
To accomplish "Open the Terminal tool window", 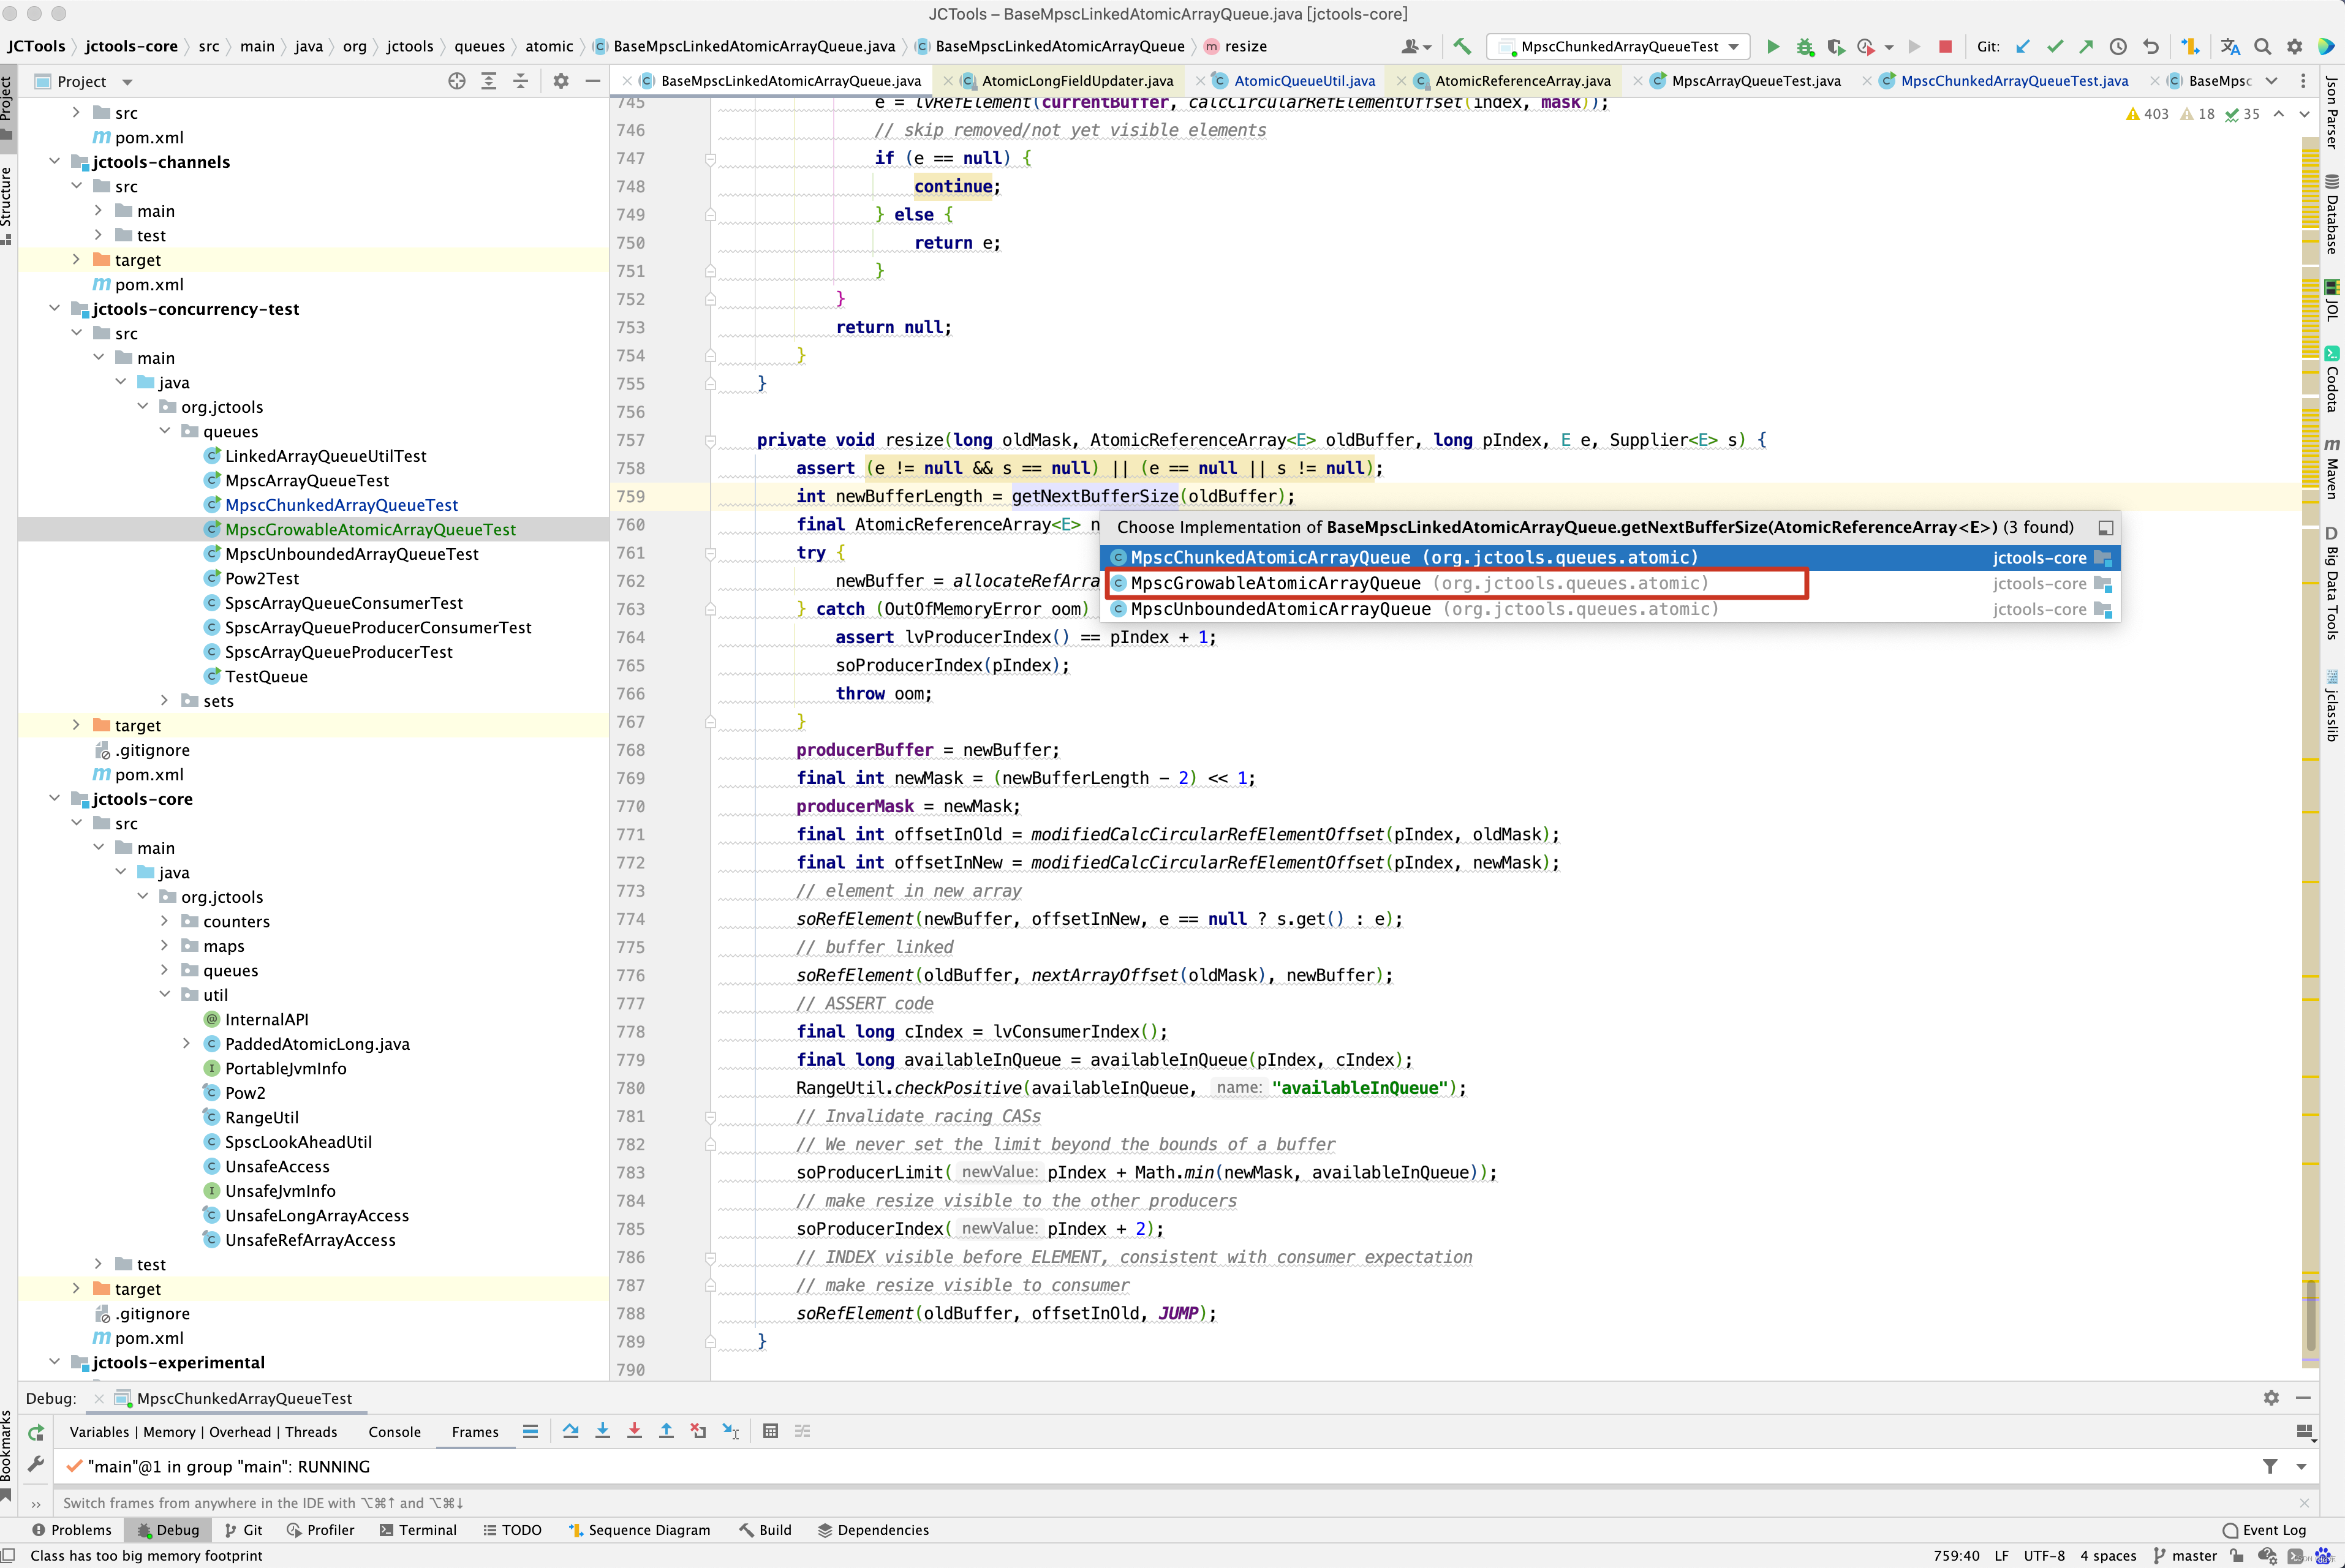I will [418, 1529].
